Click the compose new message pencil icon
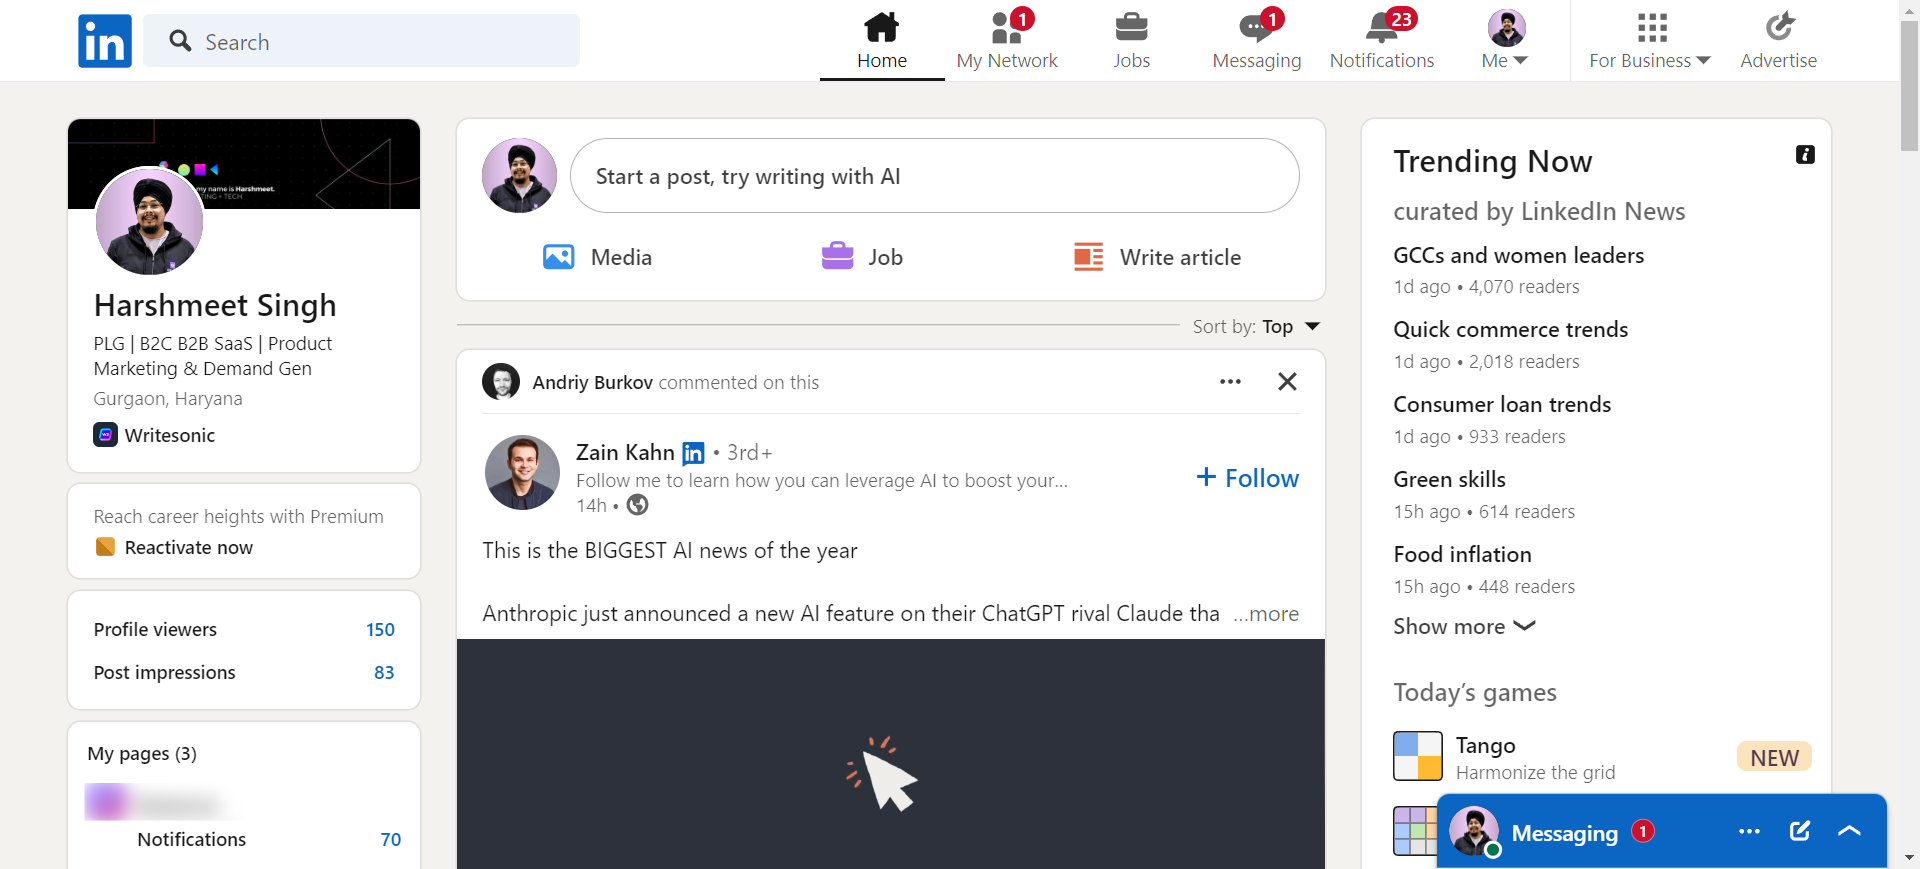 (1799, 831)
